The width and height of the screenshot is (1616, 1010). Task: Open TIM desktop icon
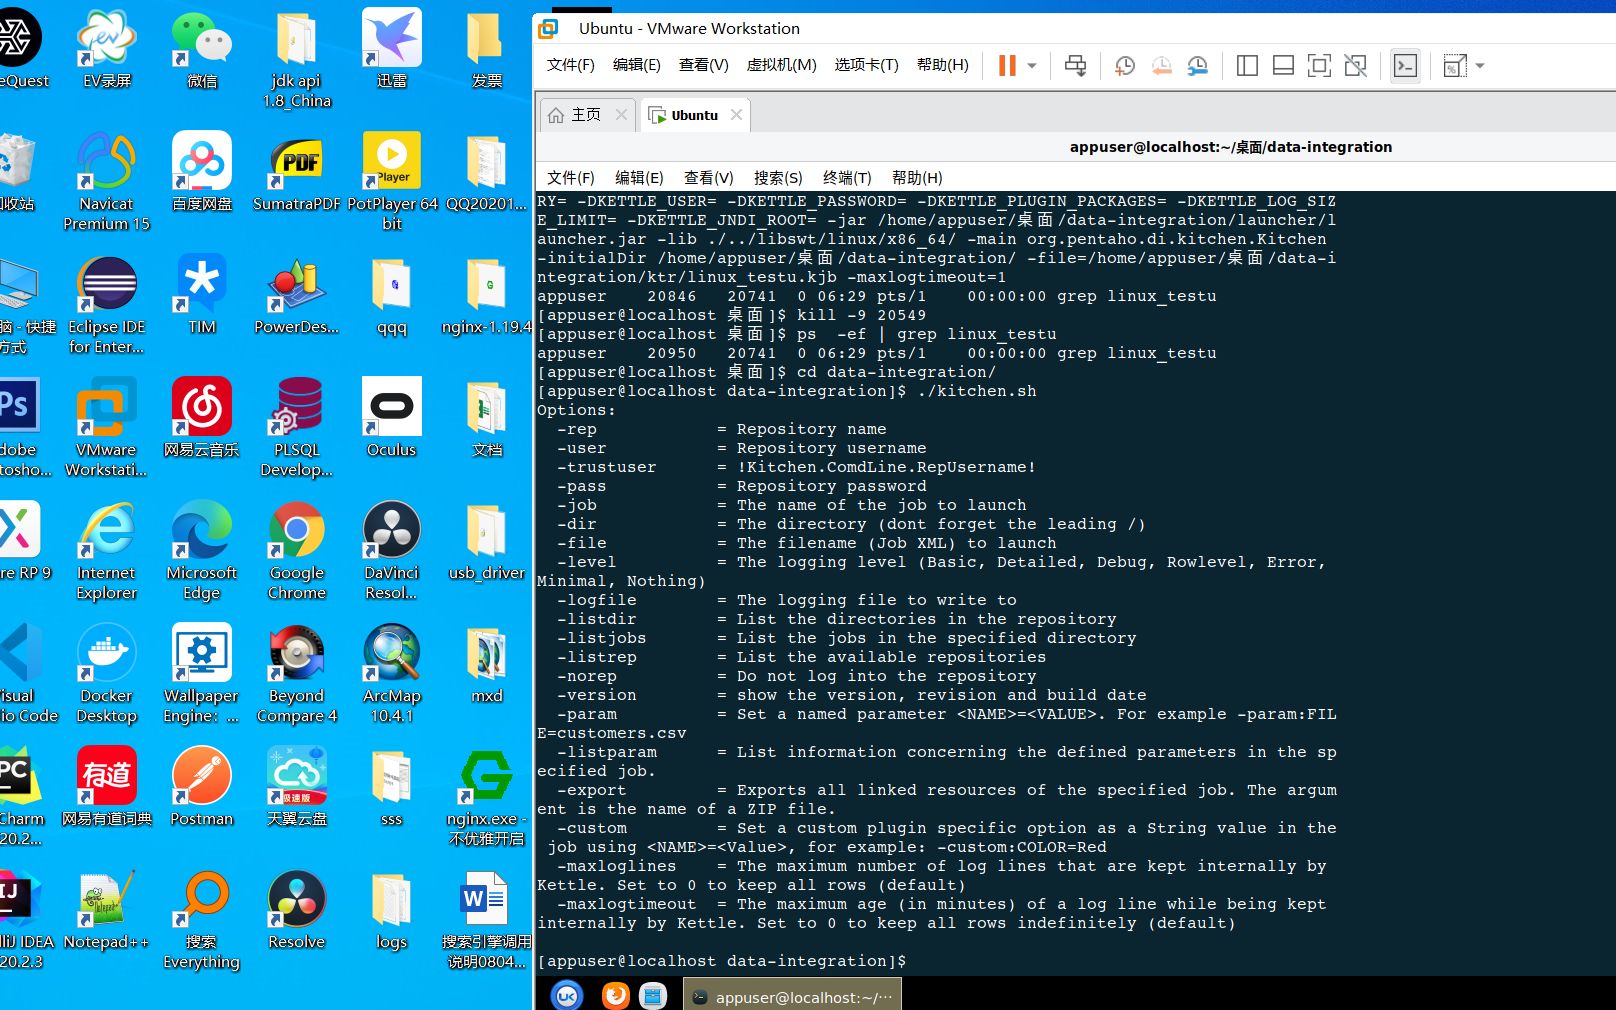(x=202, y=295)
